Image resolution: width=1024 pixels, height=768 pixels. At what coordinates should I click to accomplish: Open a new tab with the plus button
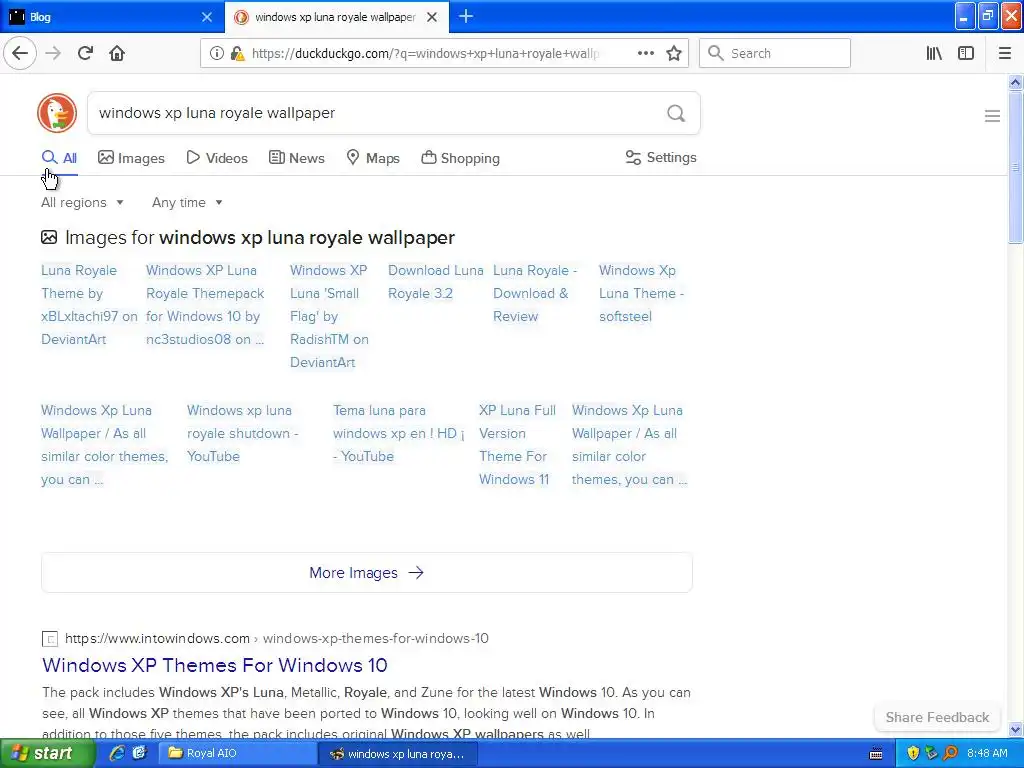click(x=466, y=17)
